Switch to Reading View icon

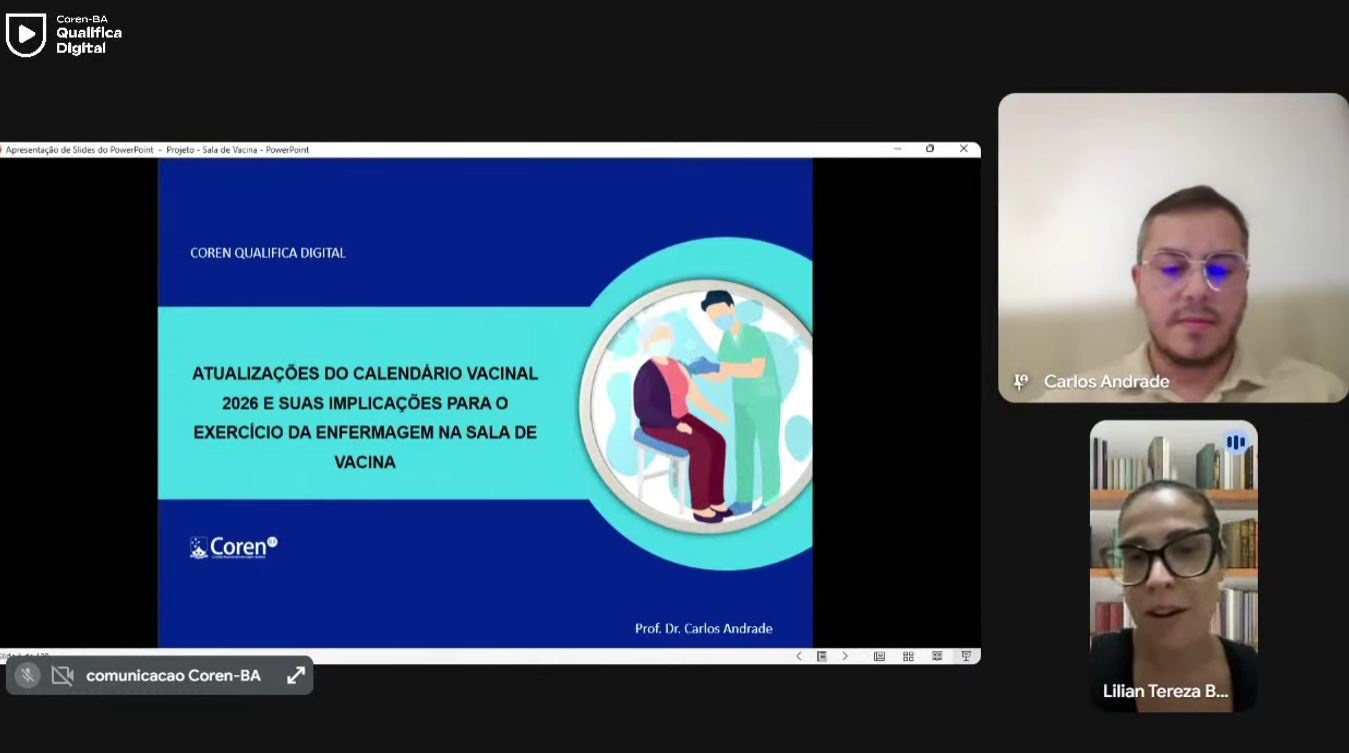tap(937, 656)
